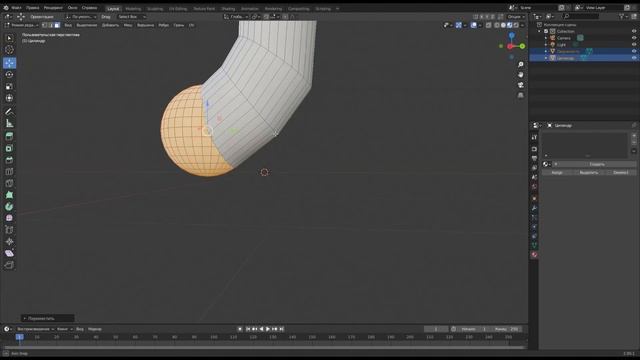Switch to the UV Editing workspace tab
The height and width of the screenshot is (360, 640).
pyautogui.click(x=178, y=9)
